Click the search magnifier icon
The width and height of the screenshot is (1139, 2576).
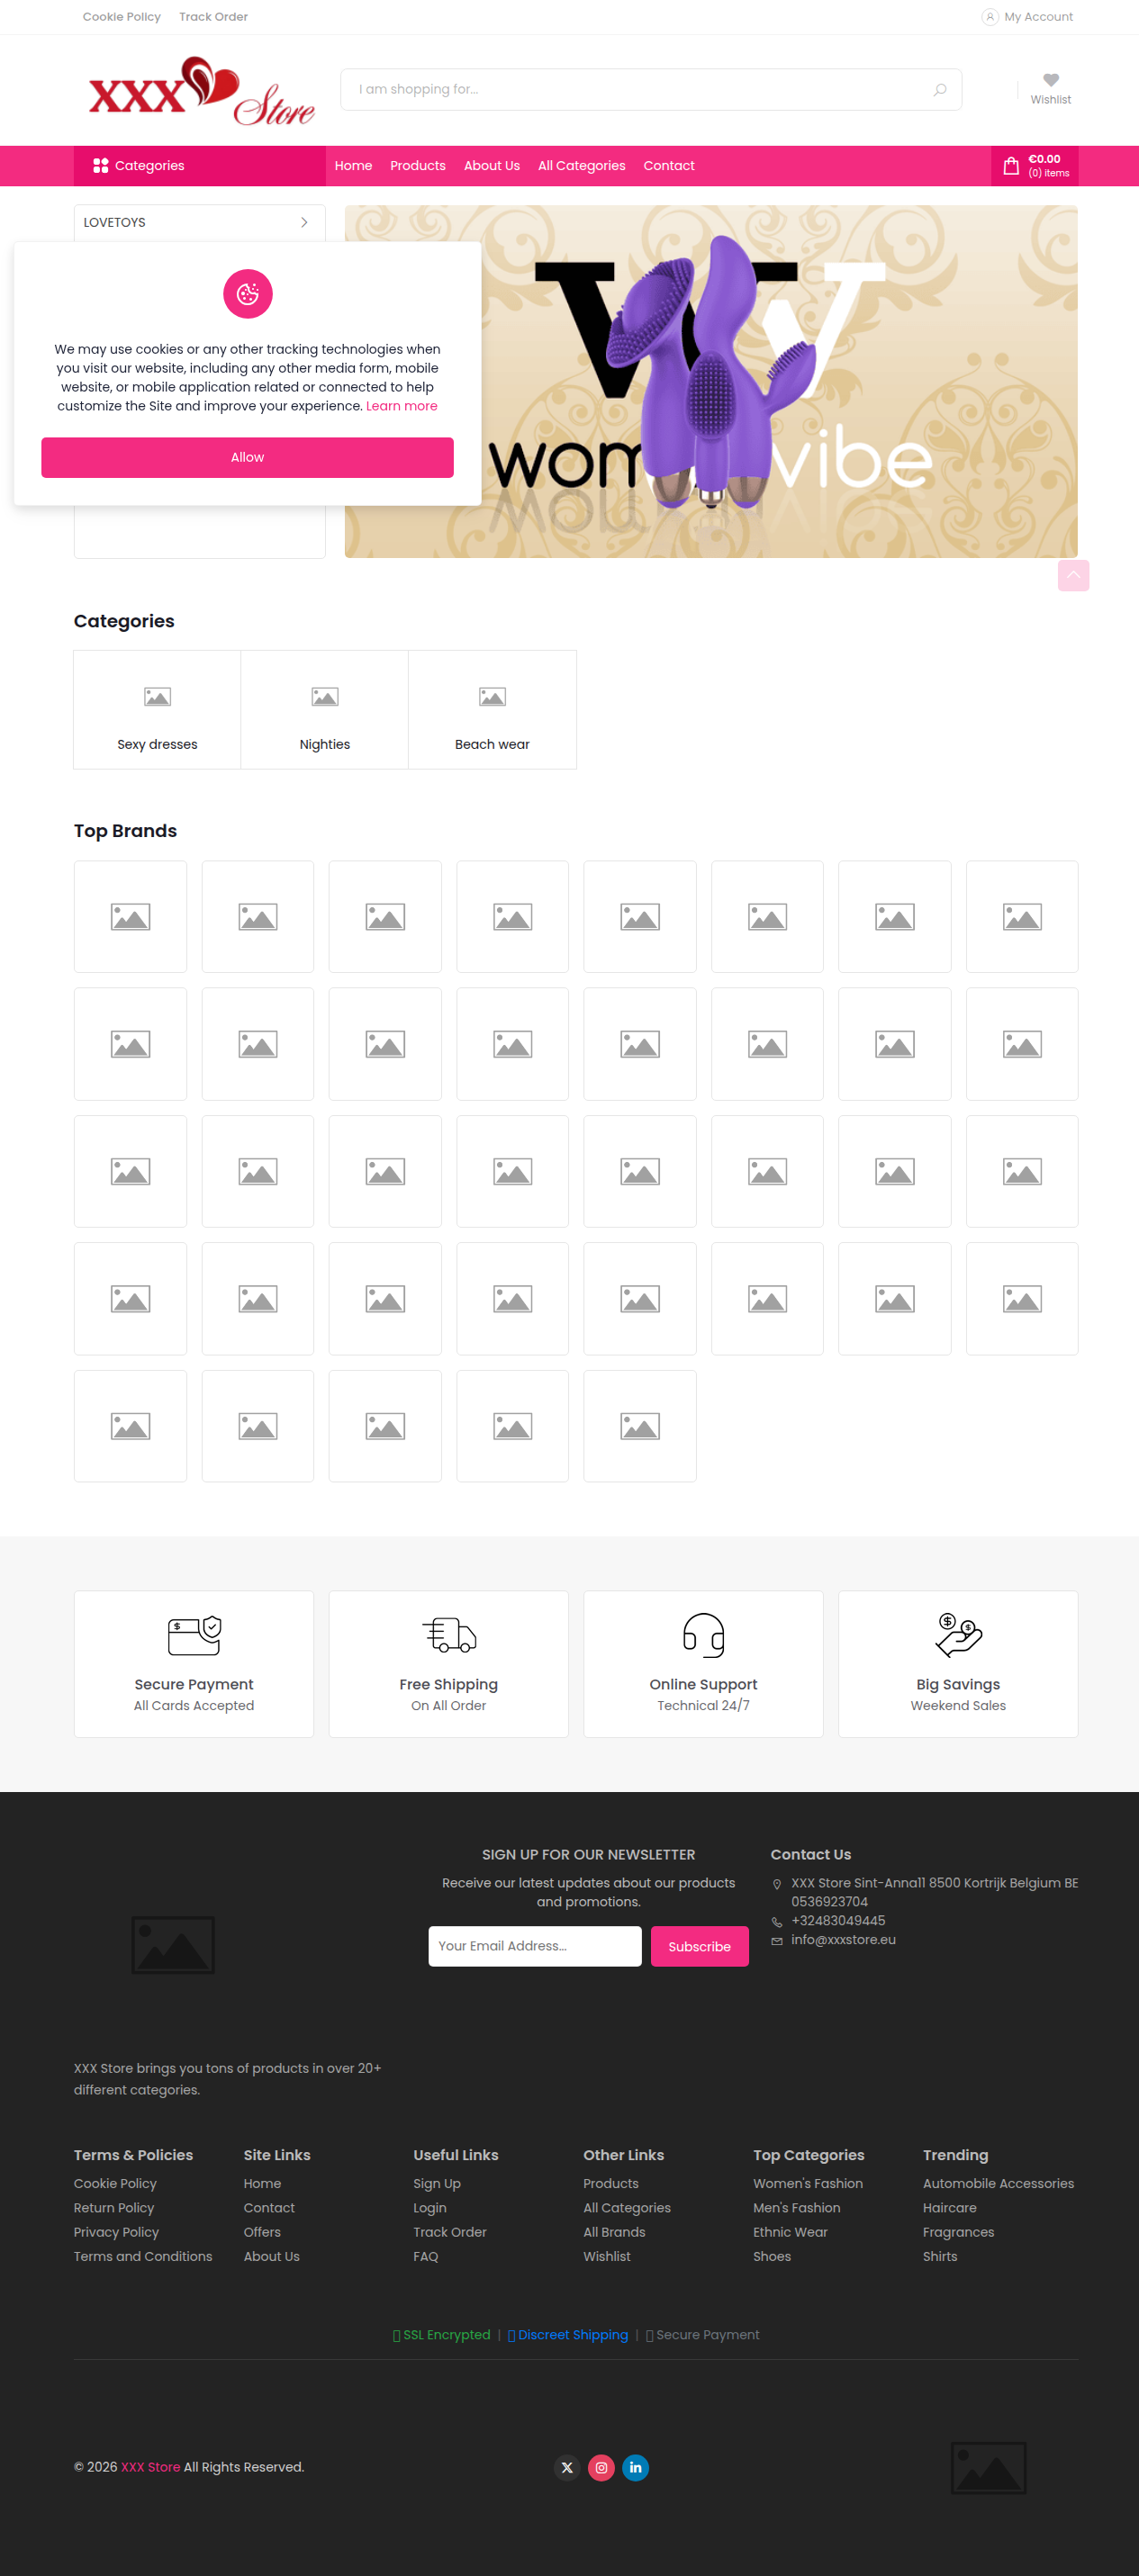[x=940, y=90]
